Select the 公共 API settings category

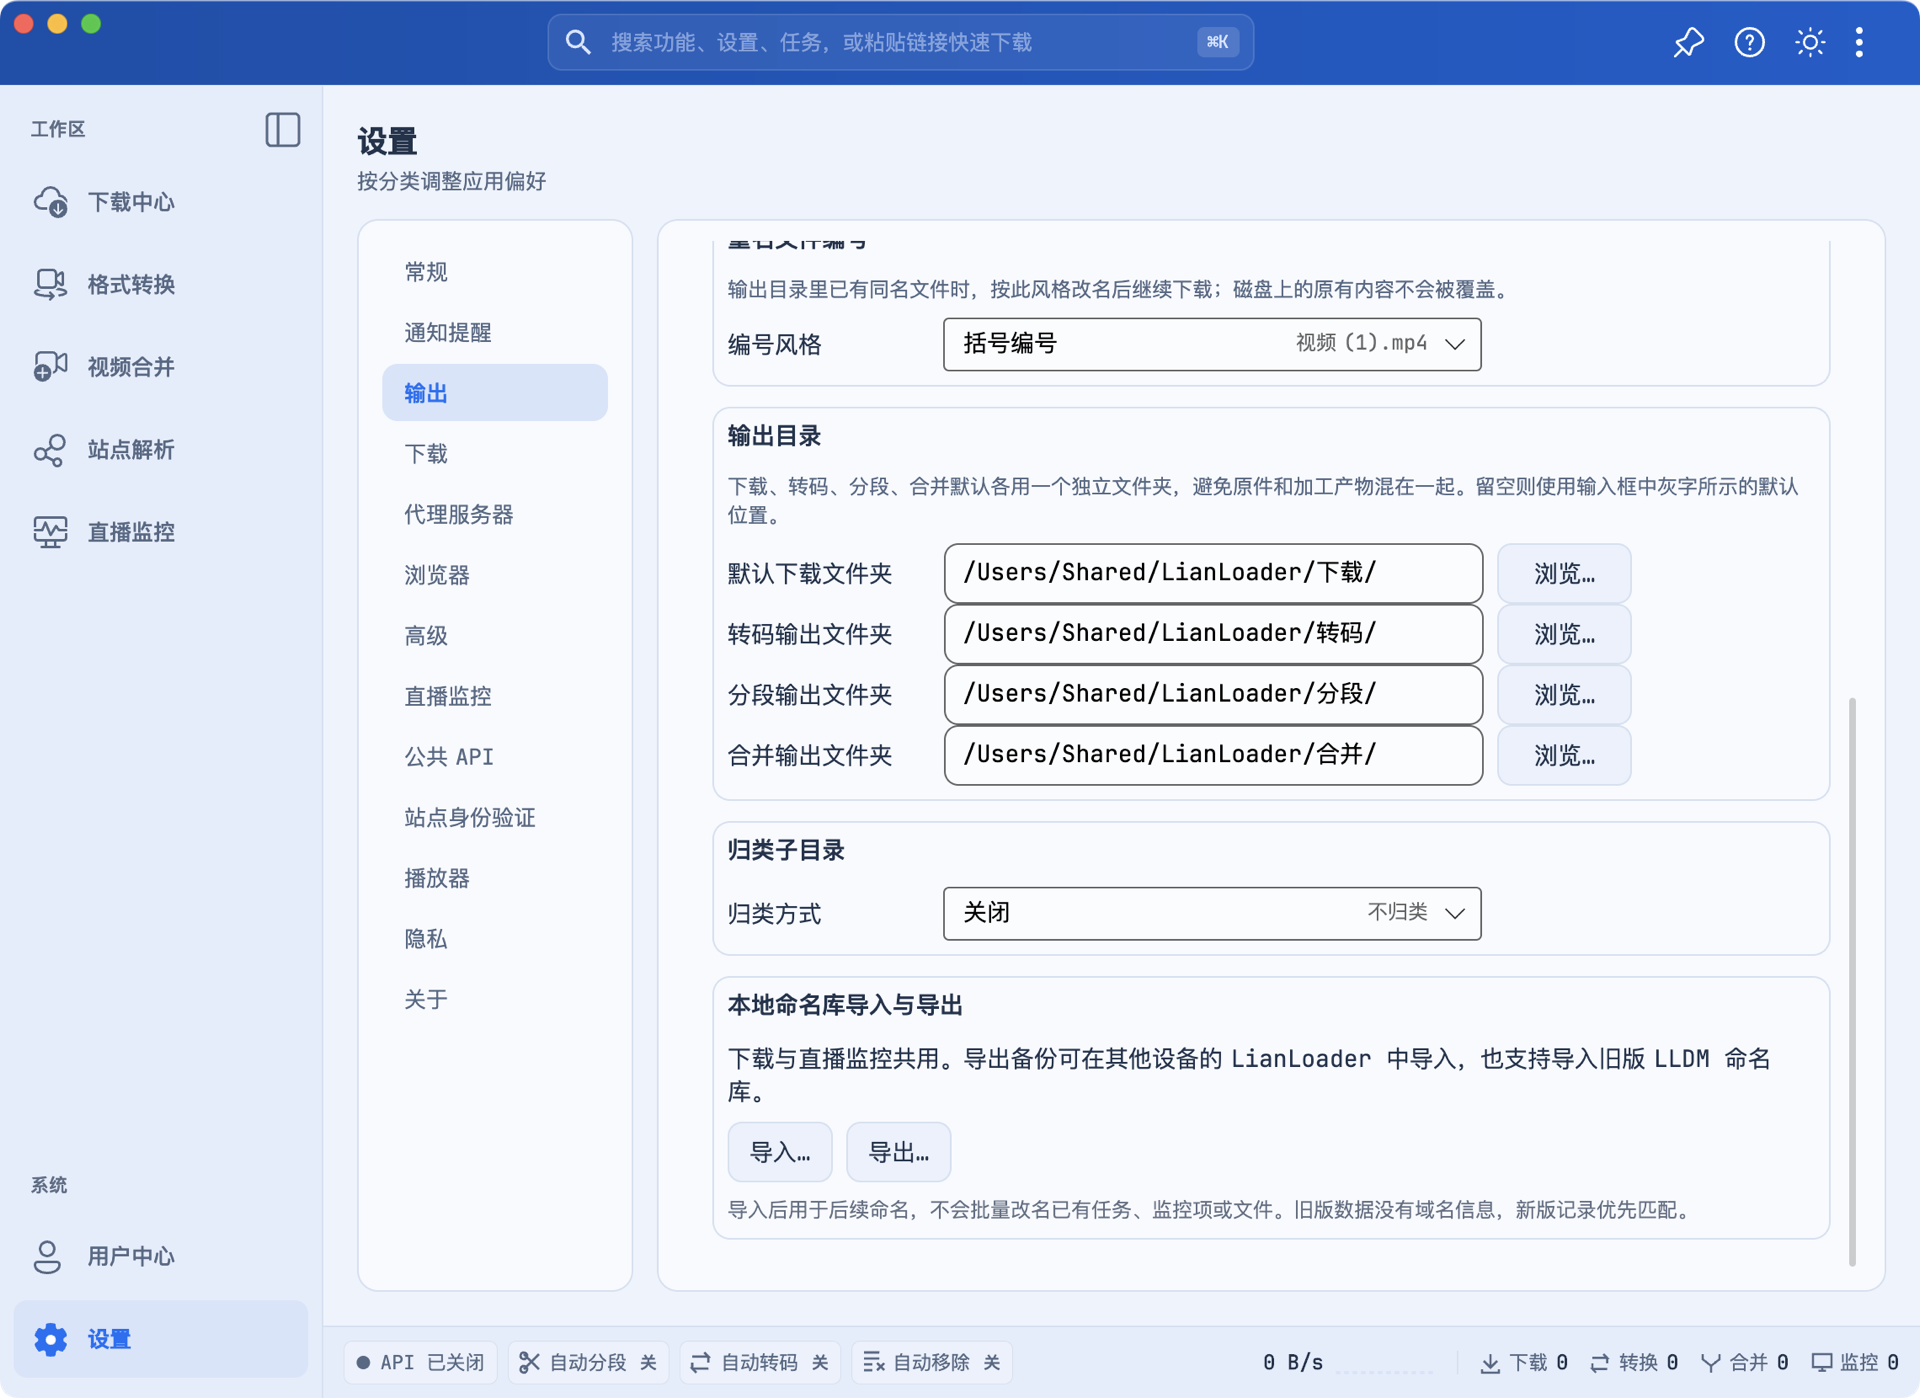pyautogui.click(x=495, y=756)
